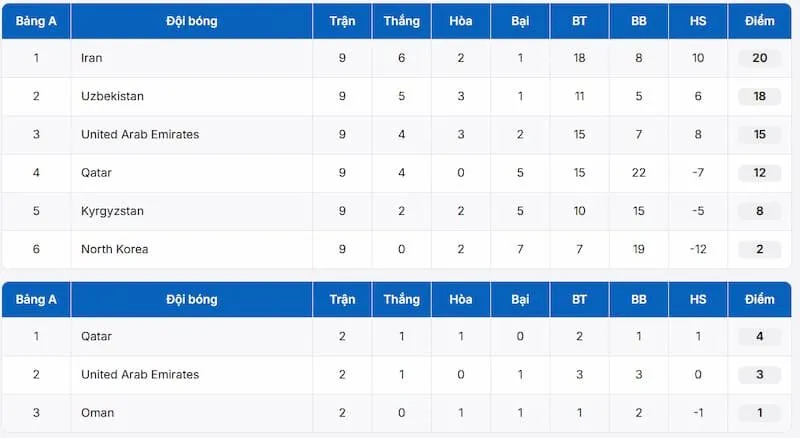This screenshot has width=800, height=438.
Task: Click first table's Đội bóng column header
Action: tap(191, 21)
